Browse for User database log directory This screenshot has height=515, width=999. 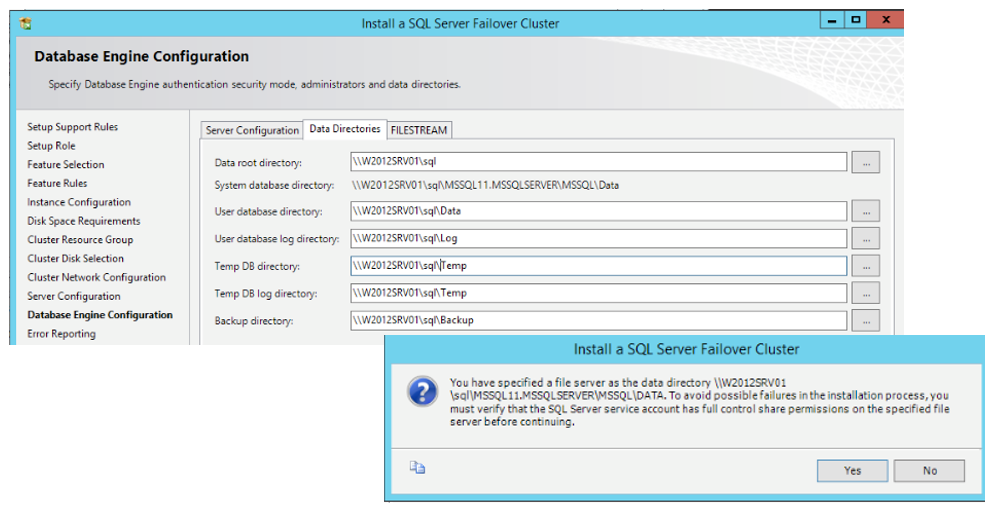[x=866, y=238]
